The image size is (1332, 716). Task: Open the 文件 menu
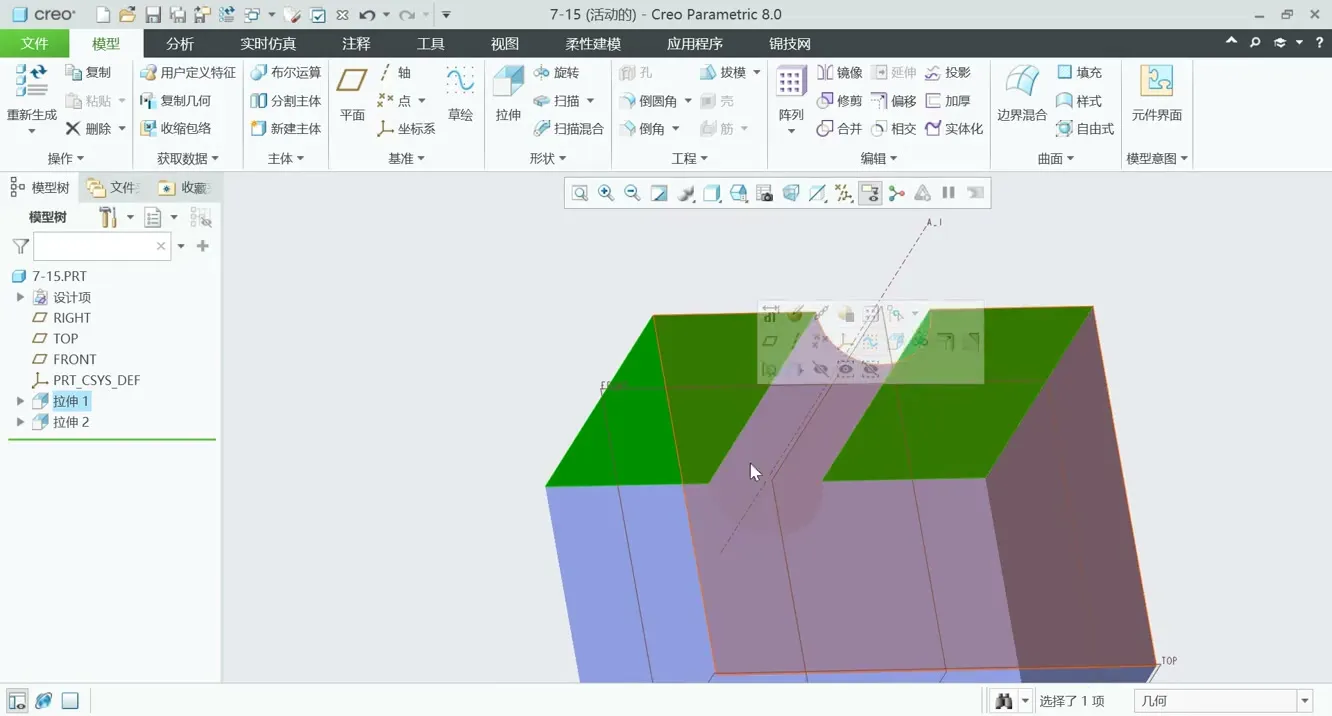34,44
